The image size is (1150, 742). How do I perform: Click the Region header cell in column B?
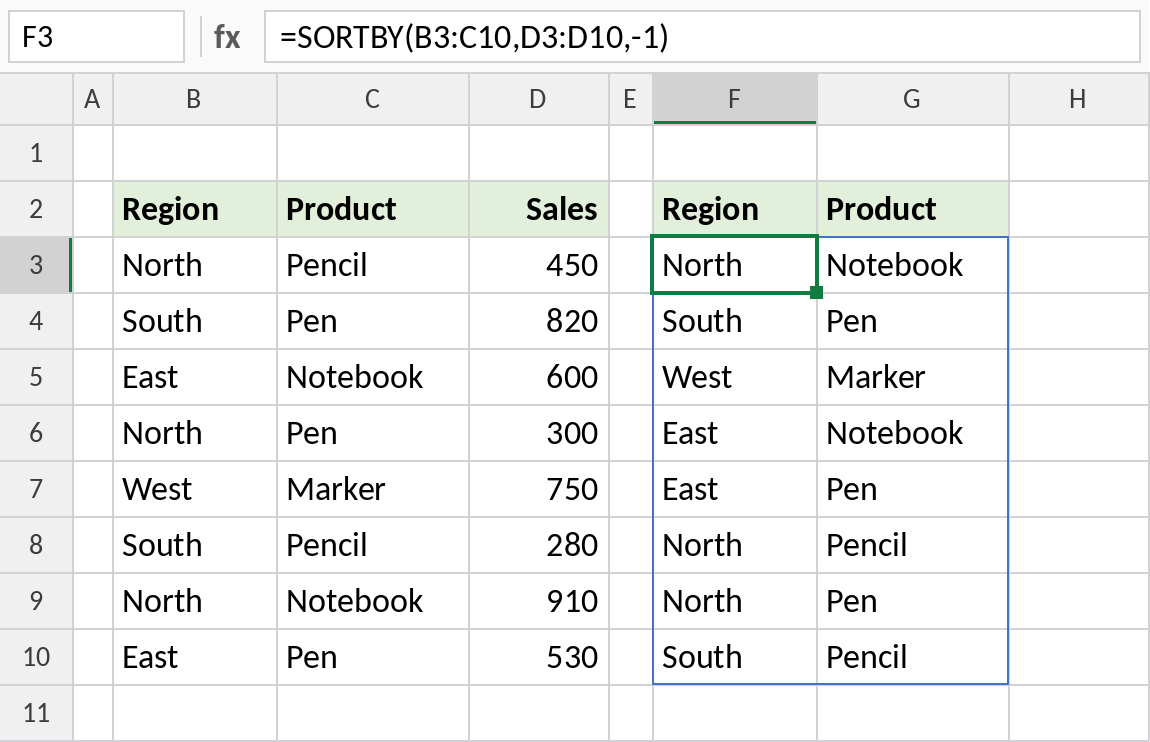[195, 209]
